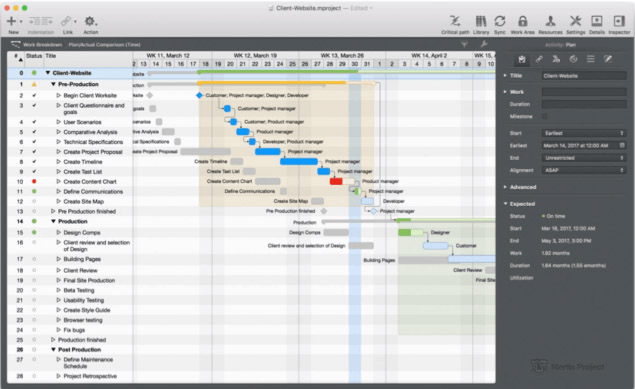Click the Work Breakdown view icon
This screenshot has height=389, width=635.
(15, 44)
